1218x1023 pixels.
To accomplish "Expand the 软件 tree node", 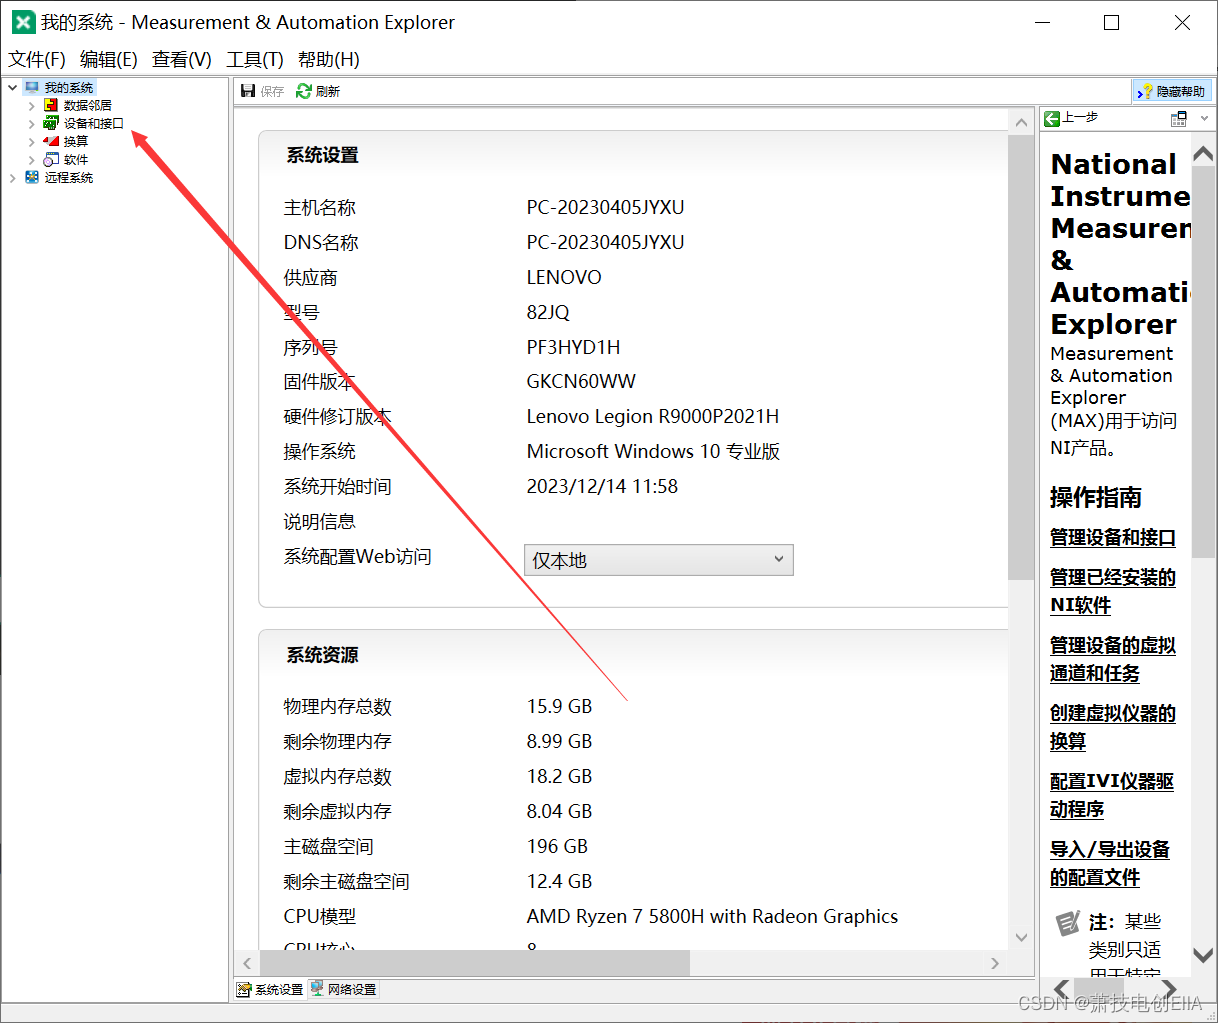I will point(31,159).
